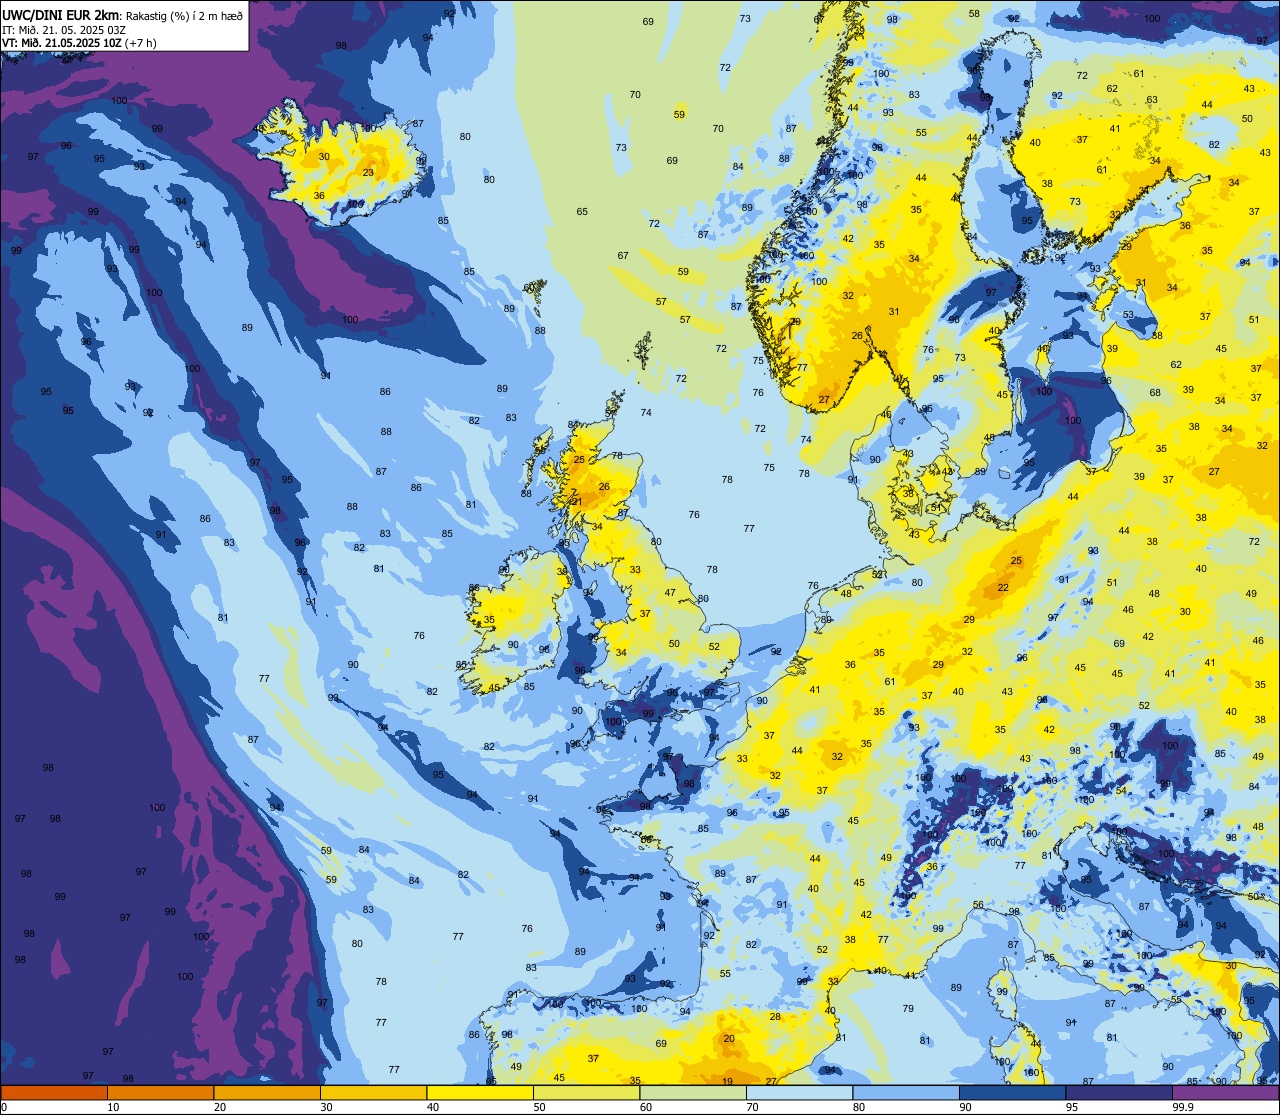1280x1115 pixels.
Task: Click the pale green 60–70 legend swatch
Action: coord(693,1092)
